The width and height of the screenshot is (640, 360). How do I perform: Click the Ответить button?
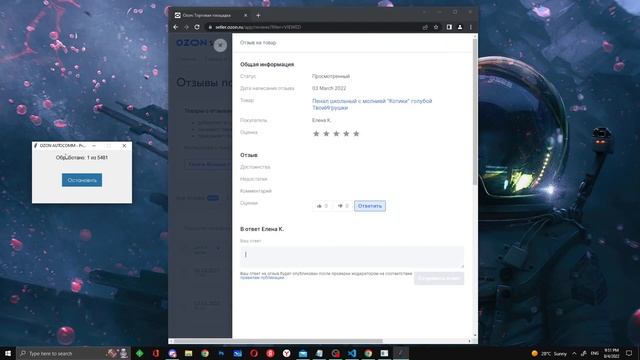click(370, 206)
